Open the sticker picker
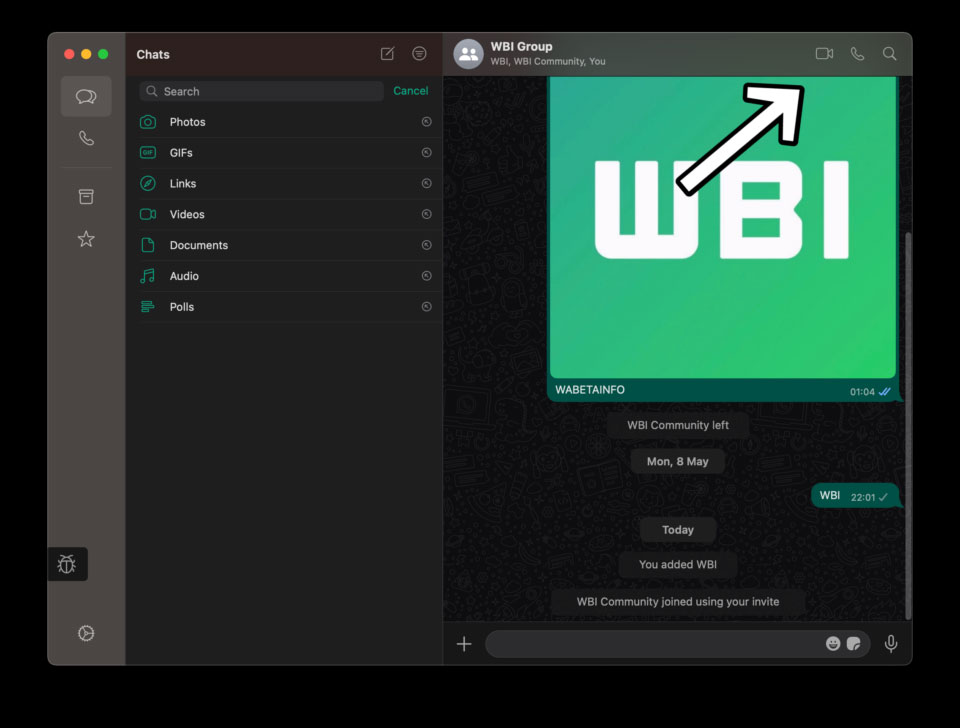 tap(855, 644)
